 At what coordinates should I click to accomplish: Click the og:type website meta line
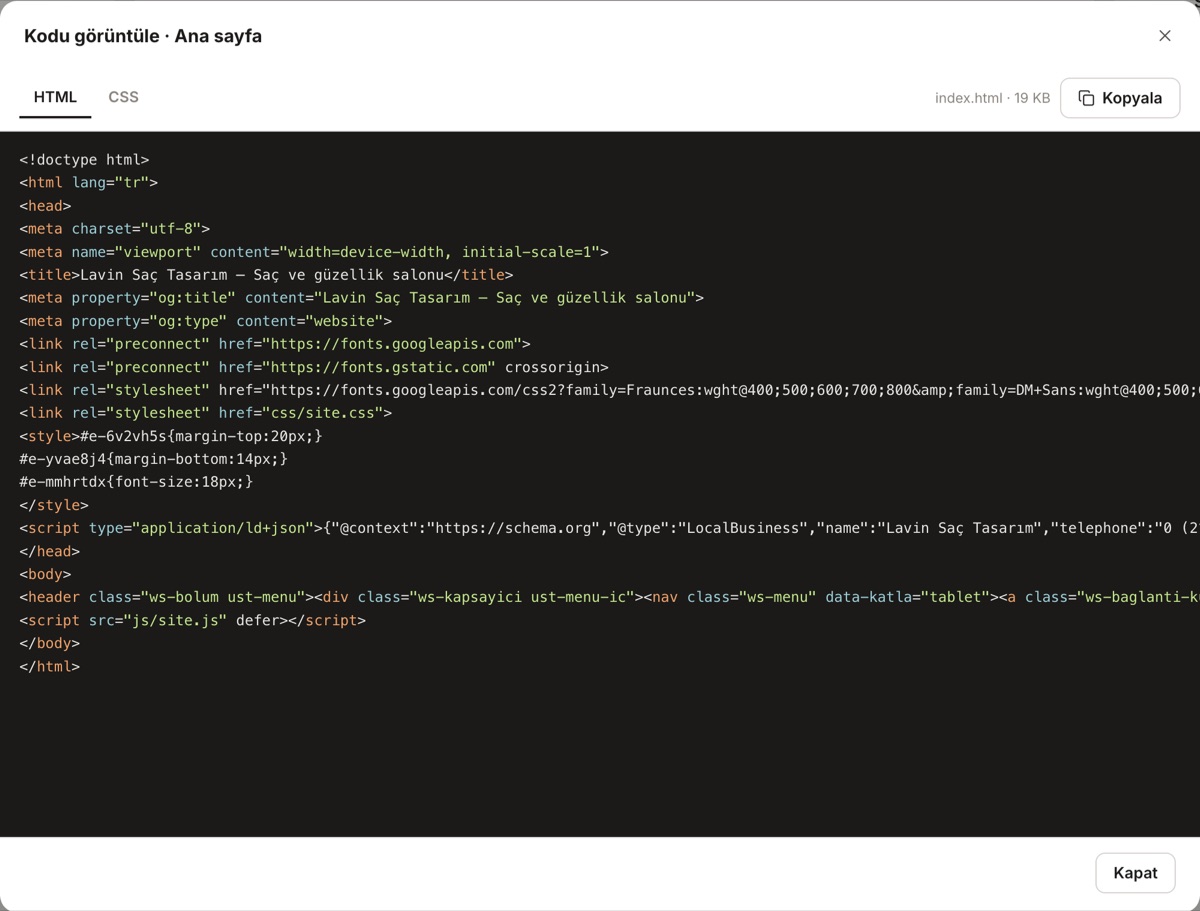205,321
